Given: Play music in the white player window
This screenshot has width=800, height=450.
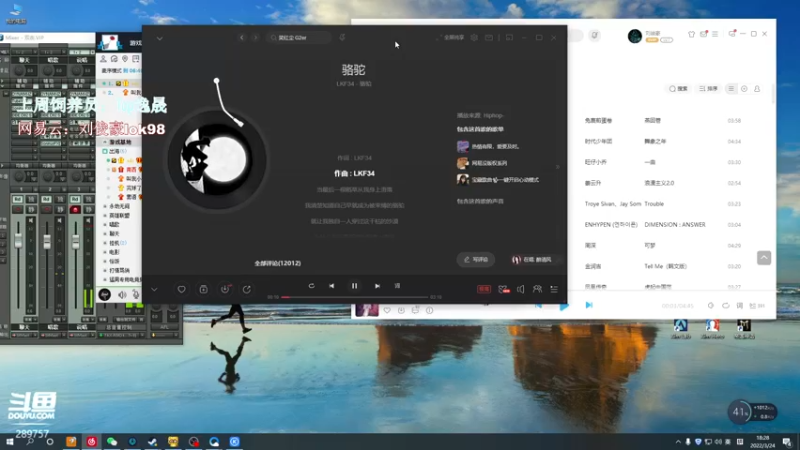Looking at the screenshot, I should coord(564,306).
